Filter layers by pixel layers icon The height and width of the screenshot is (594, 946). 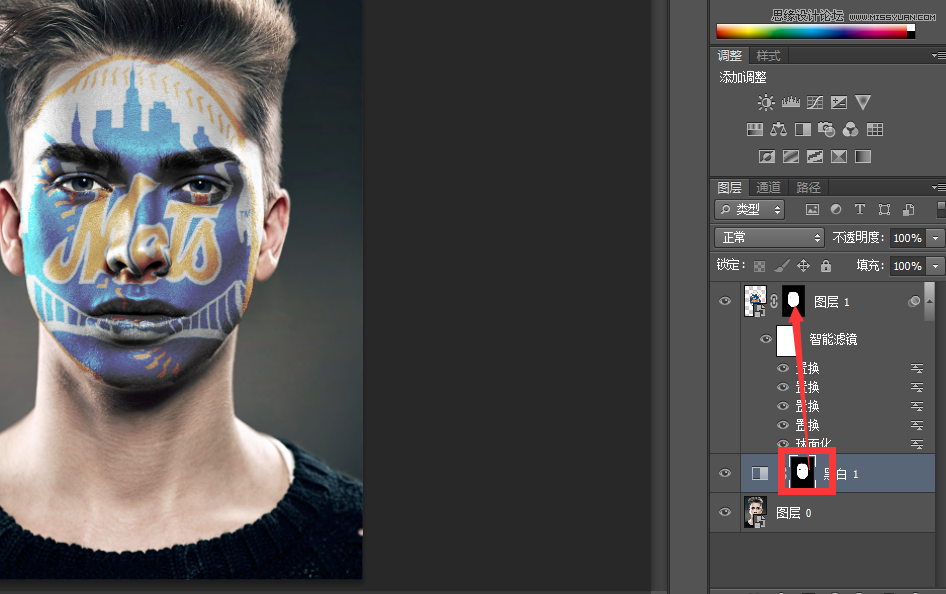pos(813,209)
